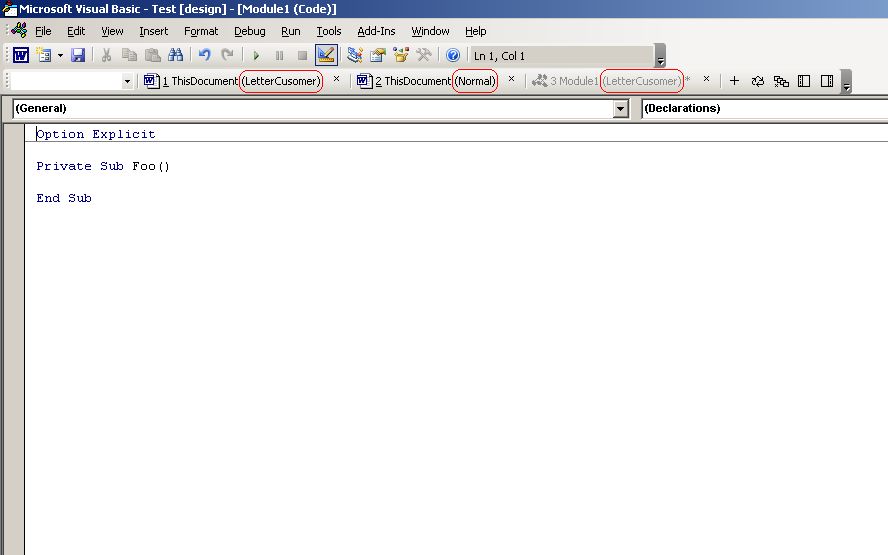Image resolution: width=888 pixels, height=555 pixels.
Task: Click Reset stop icon
Action: tap(302, 56)
